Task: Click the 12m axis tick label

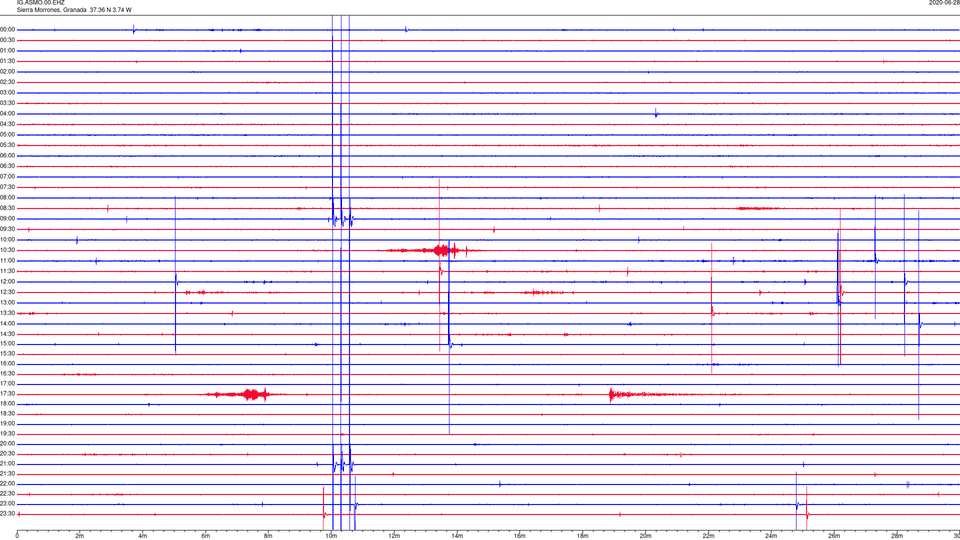Action: 394,536
